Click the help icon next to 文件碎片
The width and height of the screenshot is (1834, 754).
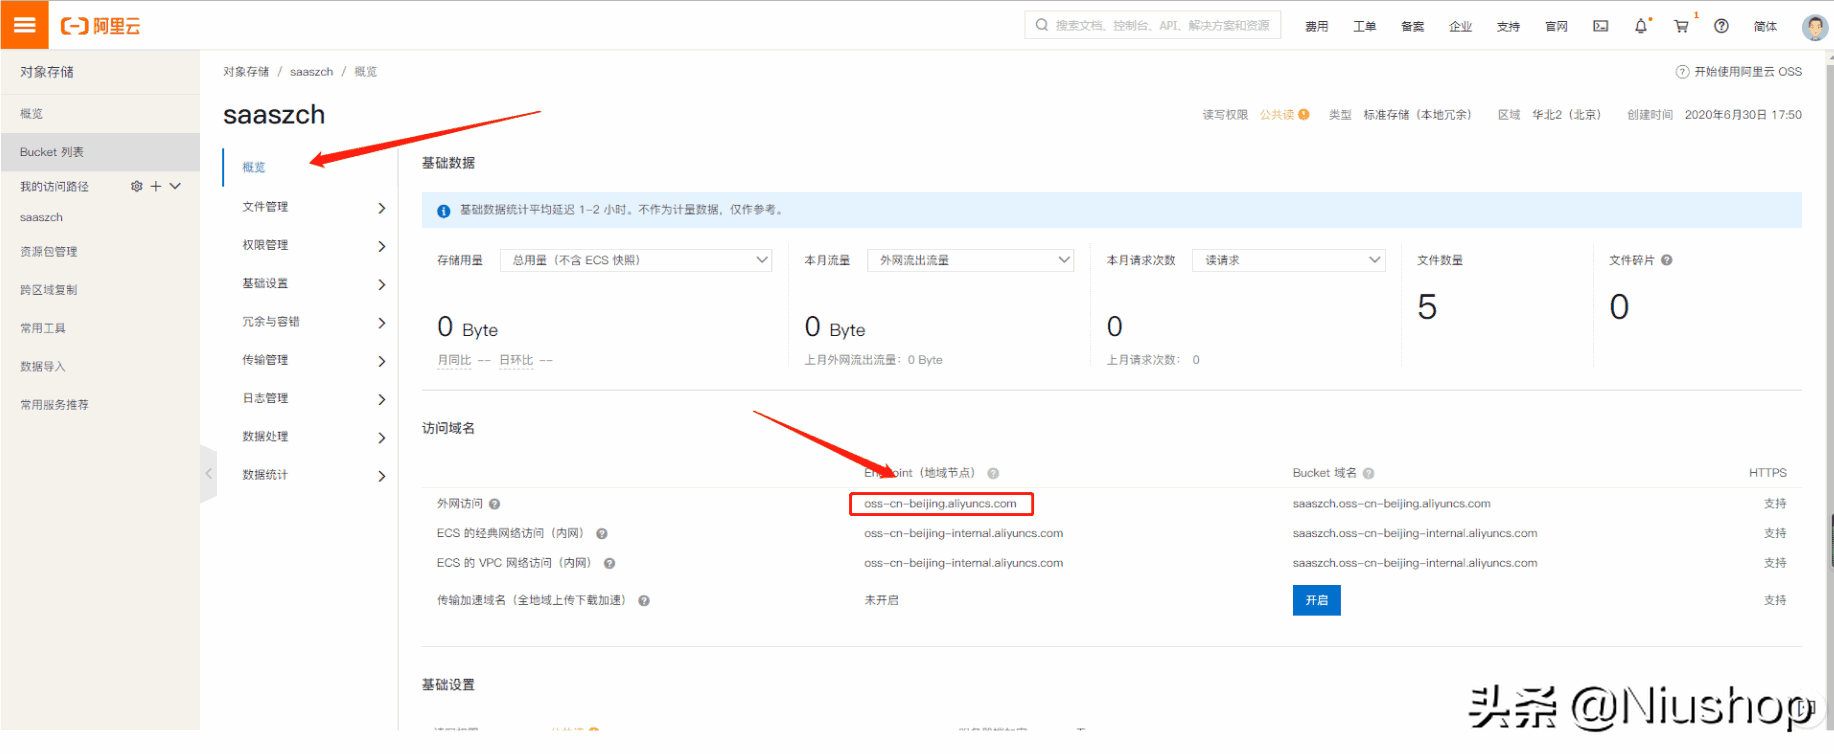[x=1667, y=260]
